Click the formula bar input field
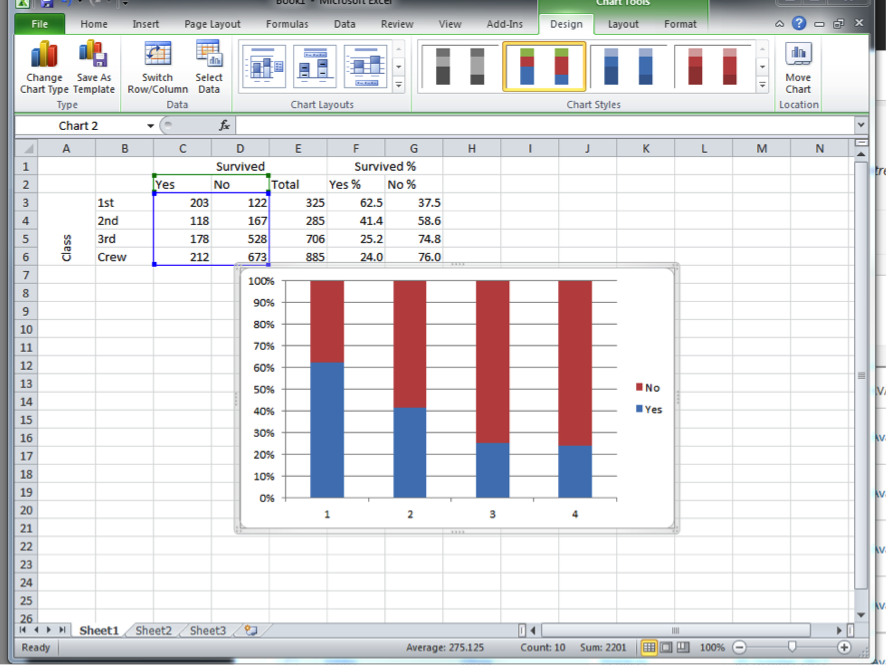 tap(540, 126)
